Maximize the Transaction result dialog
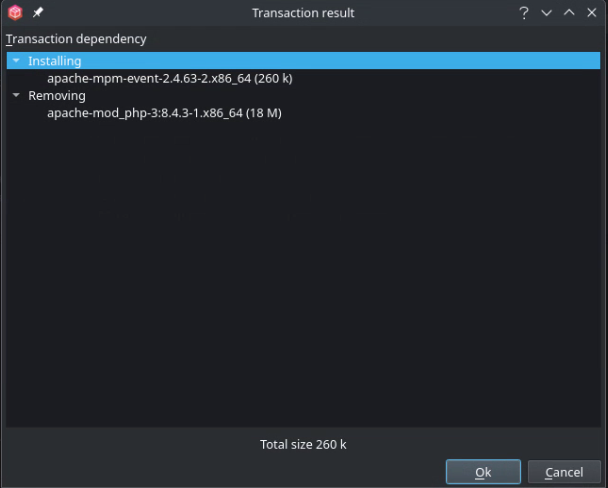This screenshot has width=608, height=488. [569, 13]
